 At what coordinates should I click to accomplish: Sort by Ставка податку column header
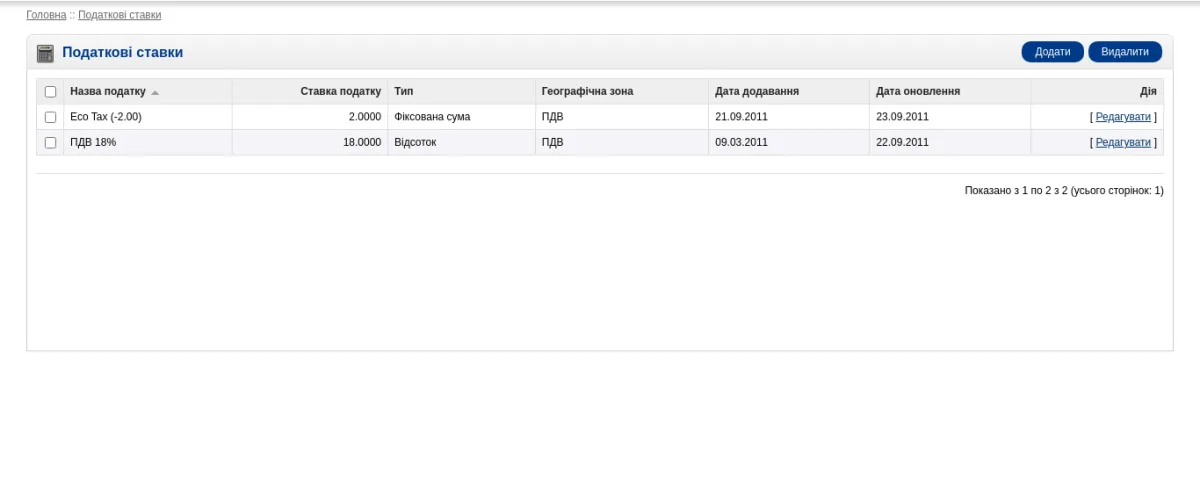coord(341,91)
